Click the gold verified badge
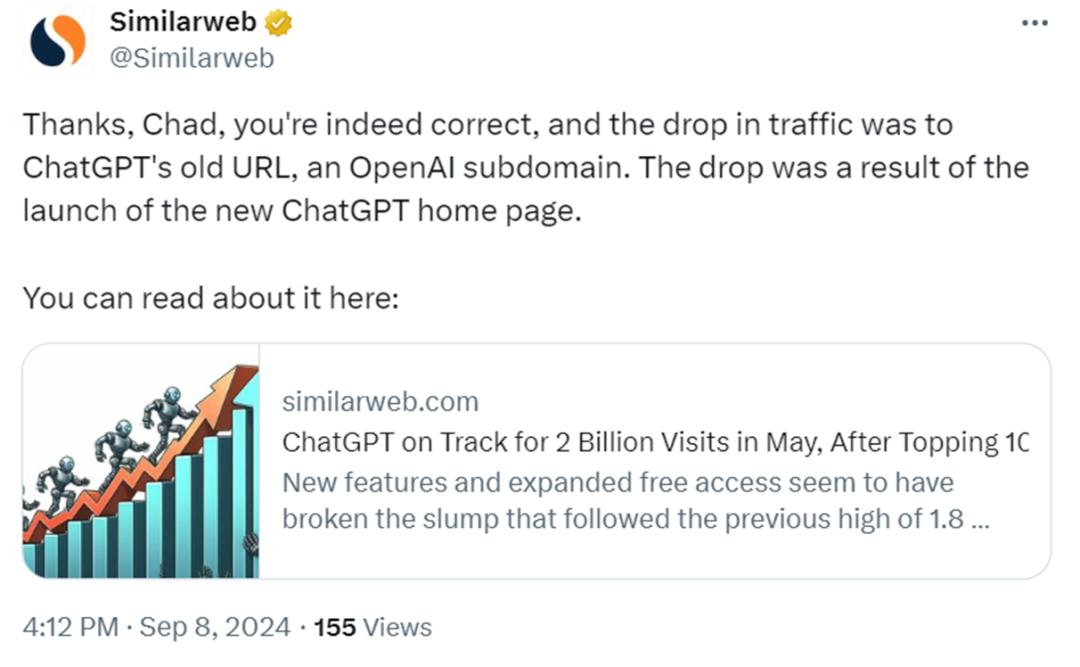The height and width of the screenshot is (667, 1080). (280, 22)
